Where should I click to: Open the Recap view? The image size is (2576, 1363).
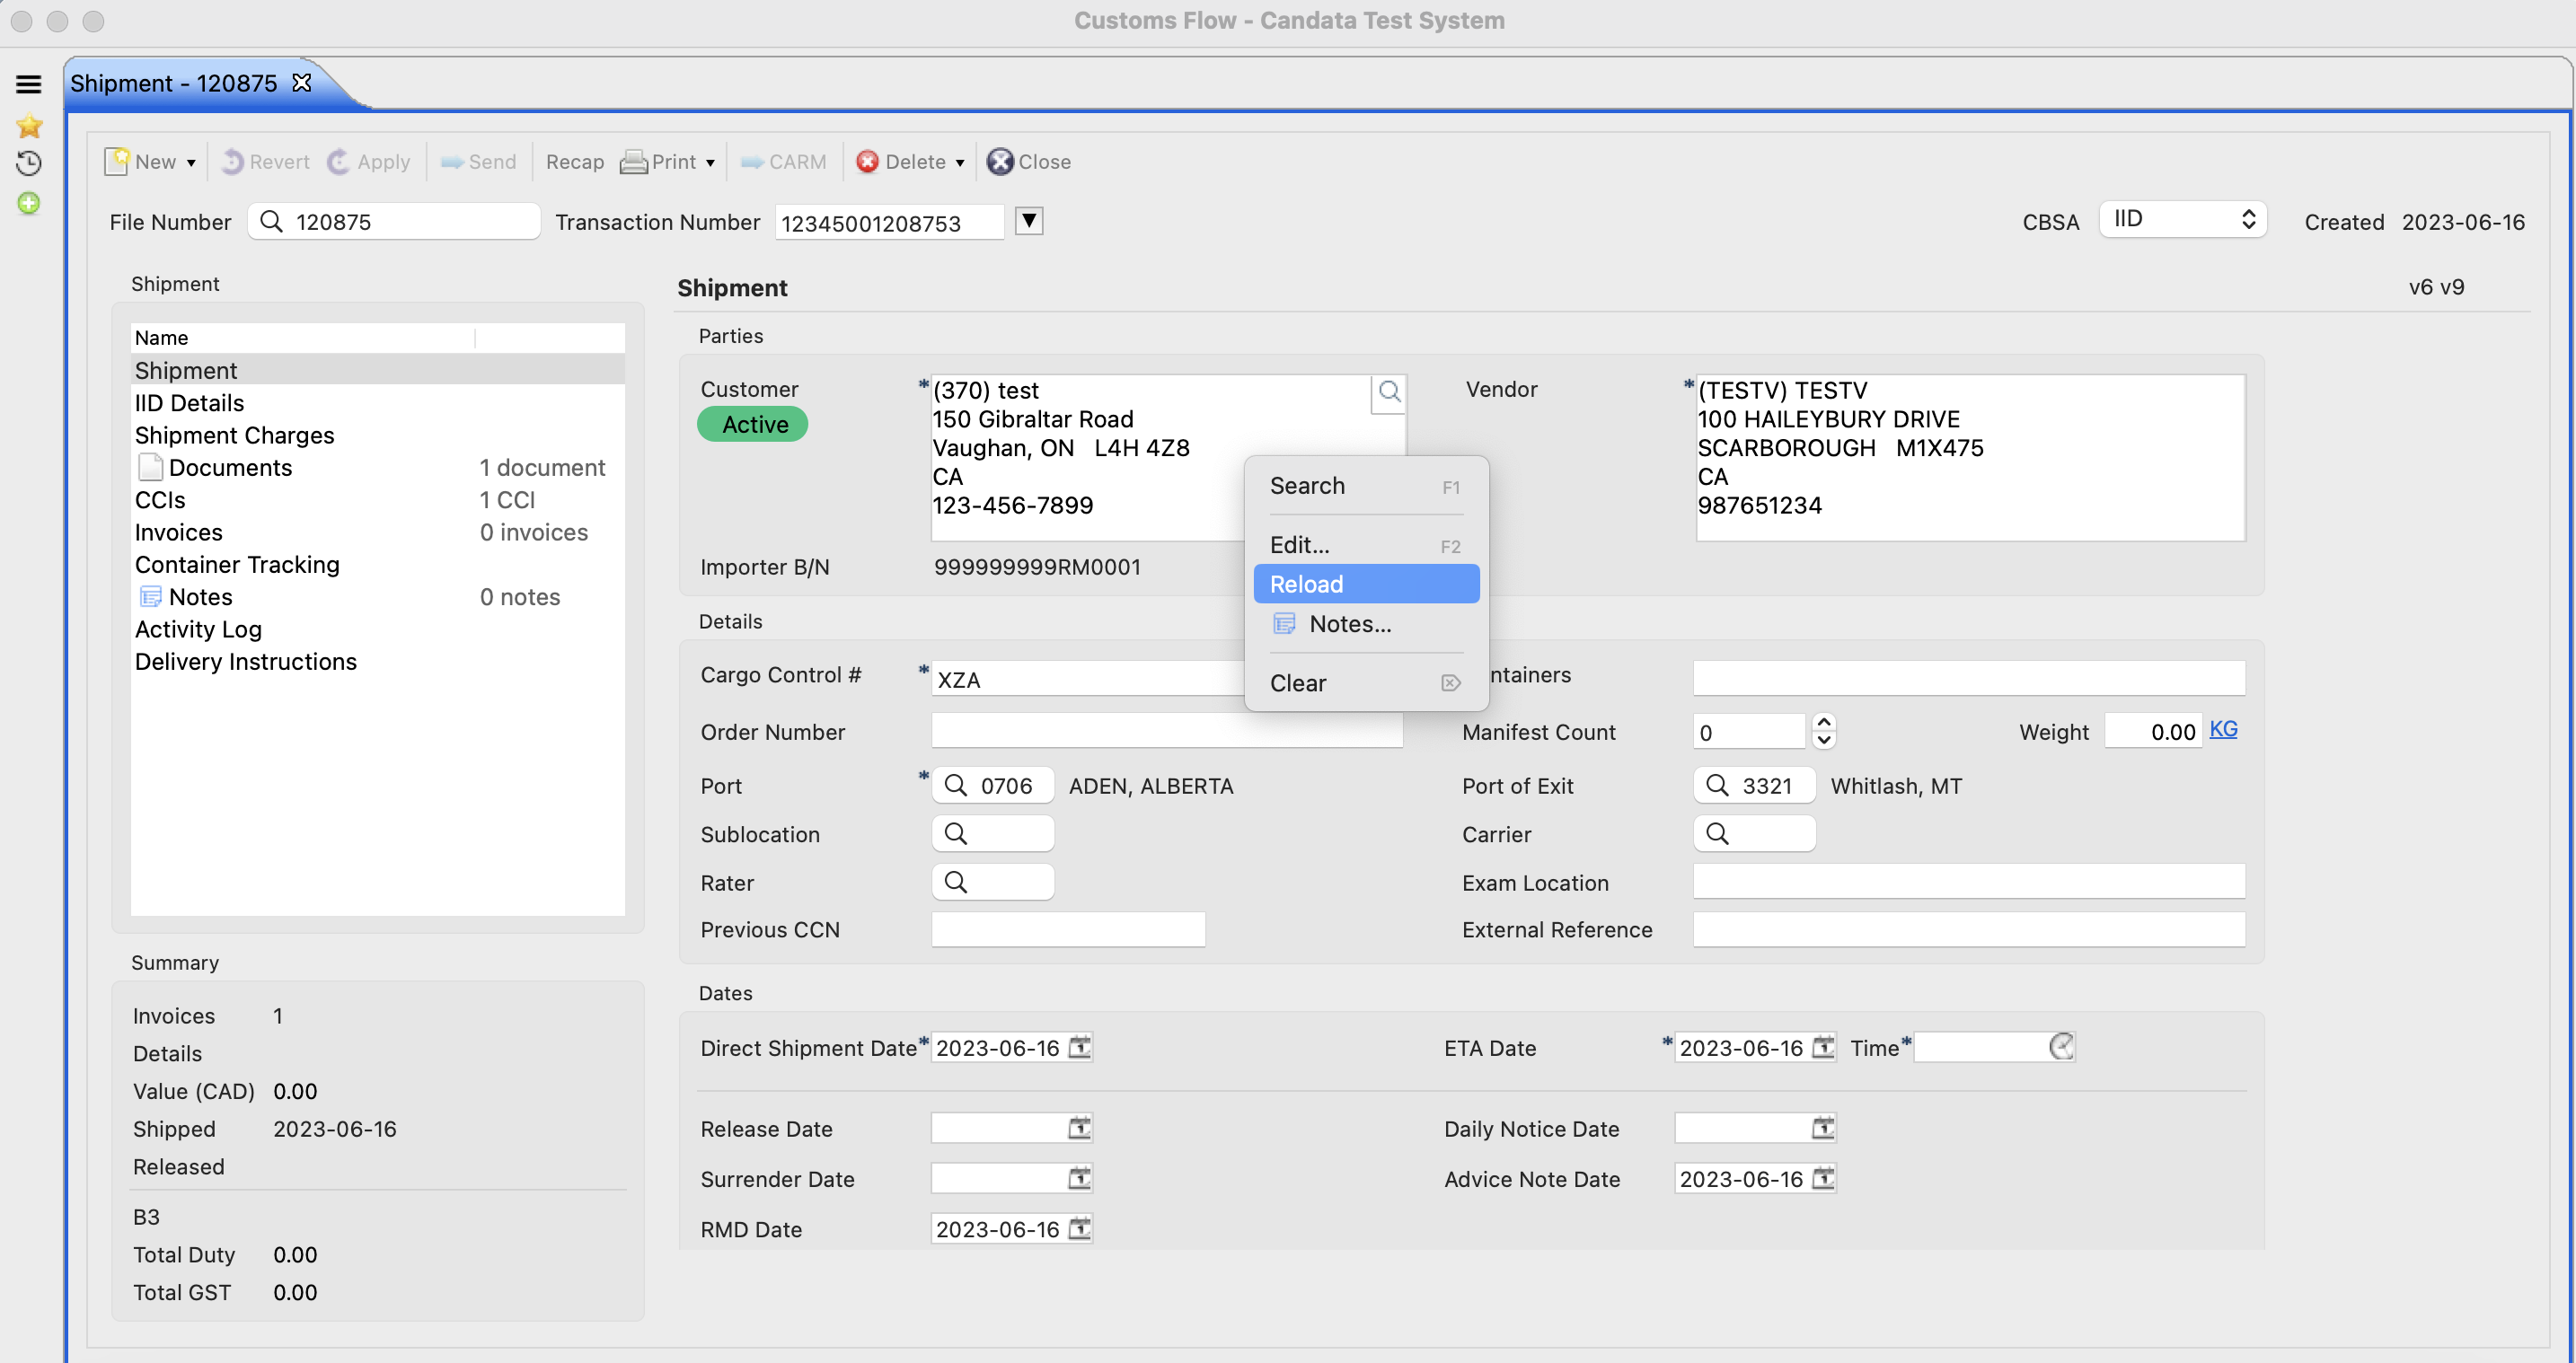575,162
